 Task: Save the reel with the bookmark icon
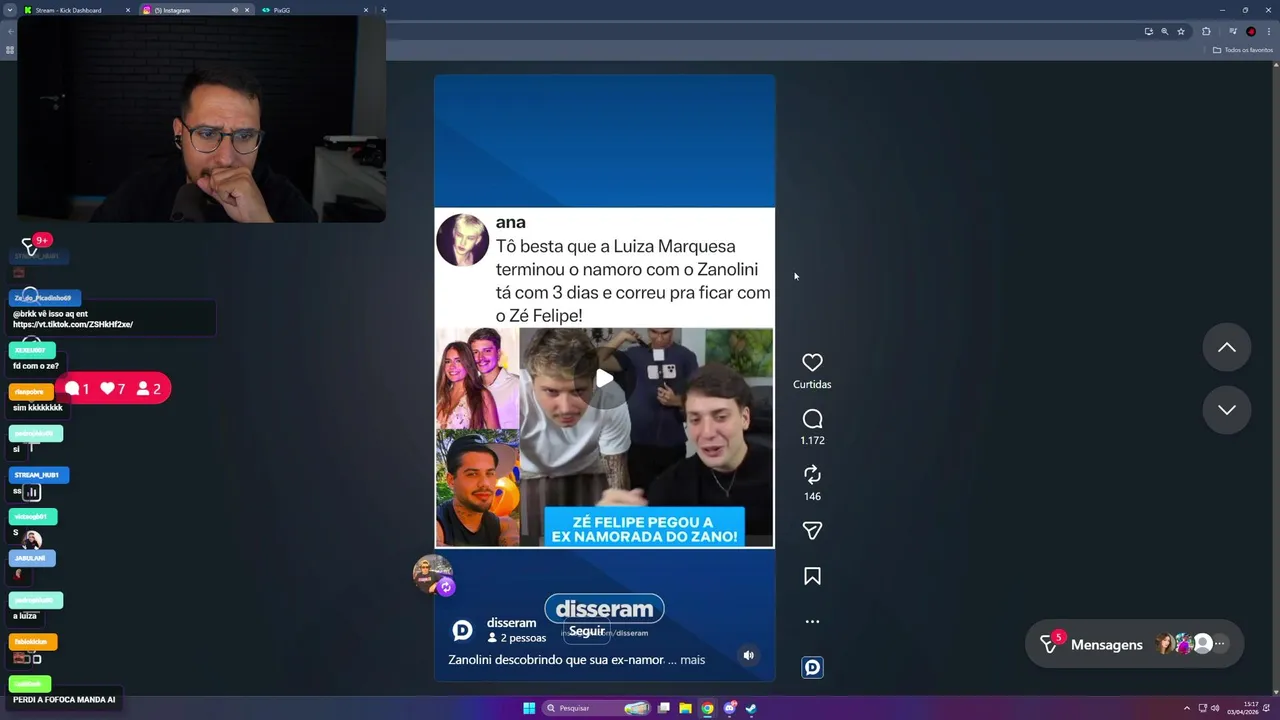click(812, 576)
